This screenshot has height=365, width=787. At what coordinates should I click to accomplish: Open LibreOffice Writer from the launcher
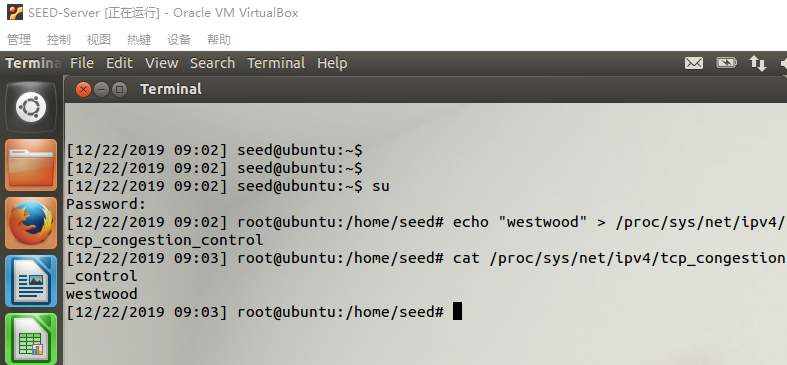point(31,281)
